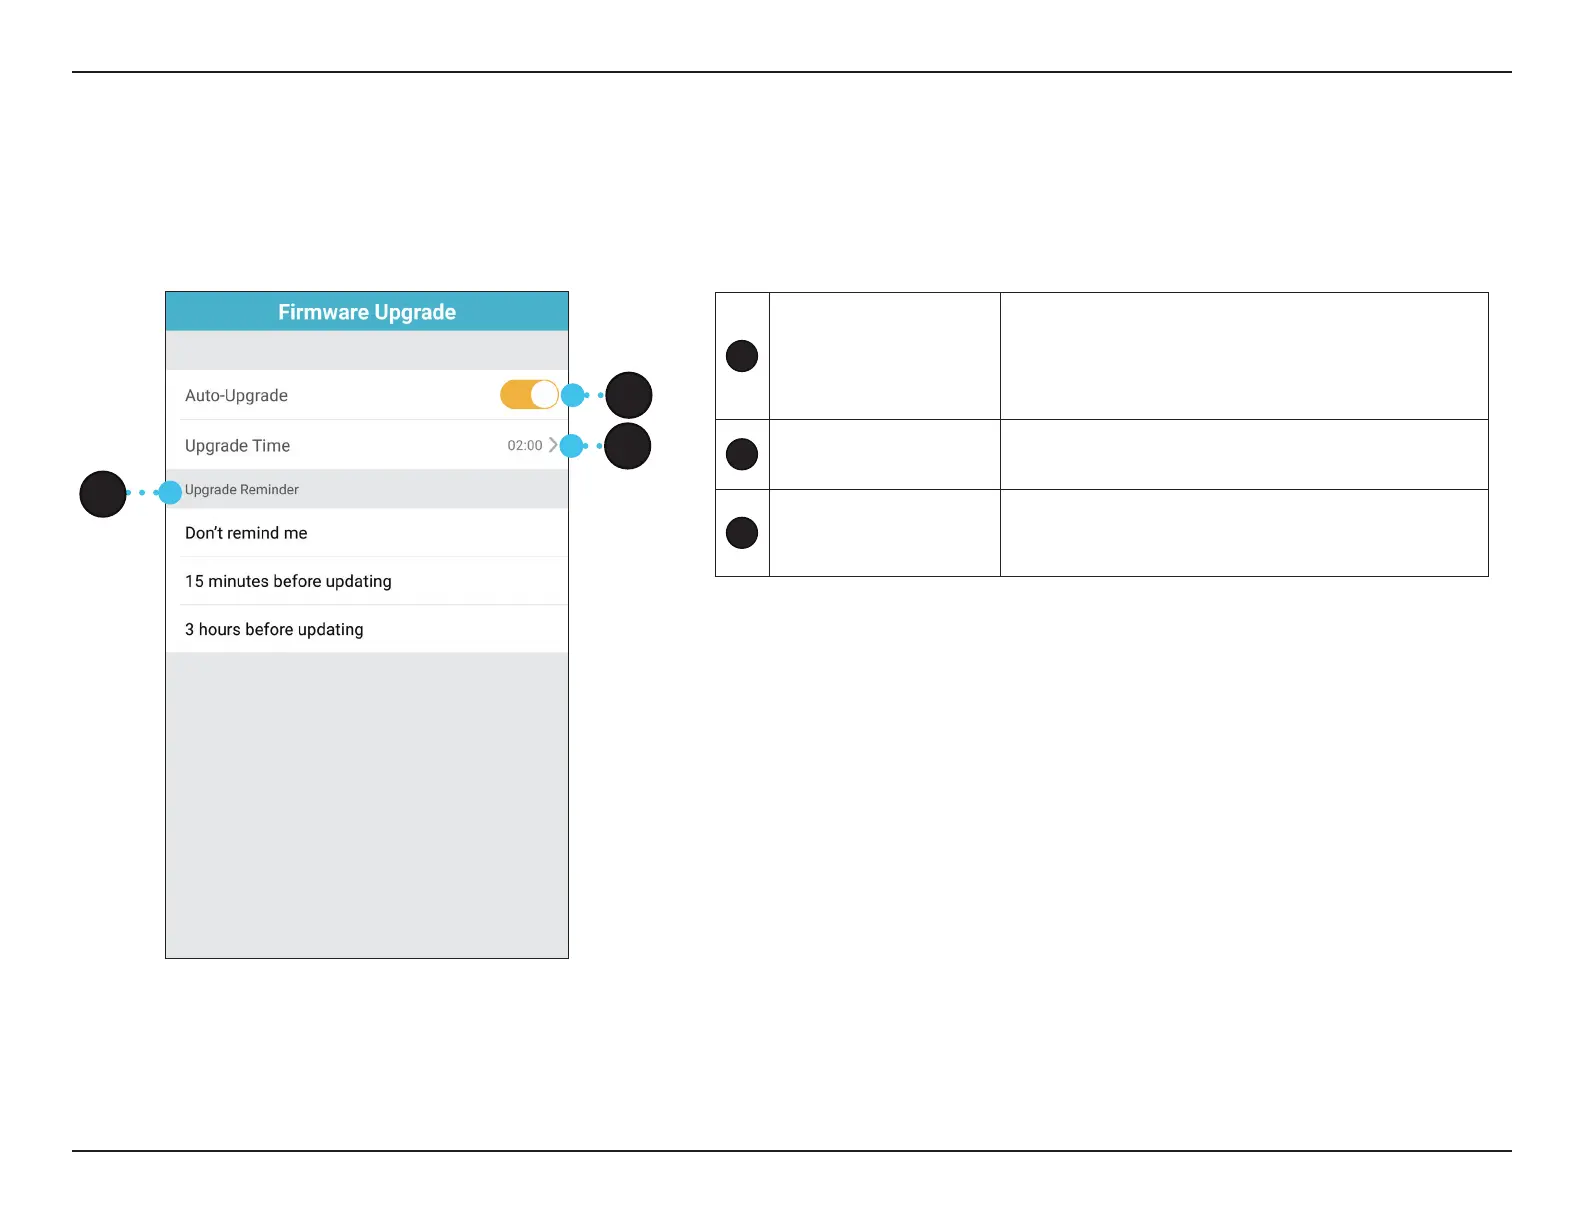Click the Auto-Upgrade label text
The height and width of the screenshot is (1224, 1584).
pyautogui.click(x=236, y=396)
